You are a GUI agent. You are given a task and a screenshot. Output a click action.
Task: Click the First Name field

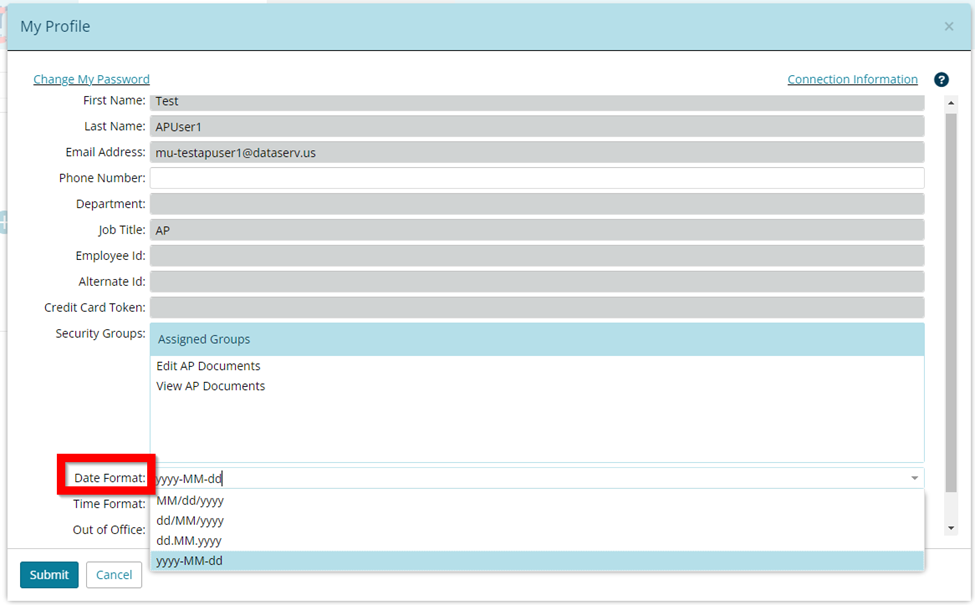536,101
